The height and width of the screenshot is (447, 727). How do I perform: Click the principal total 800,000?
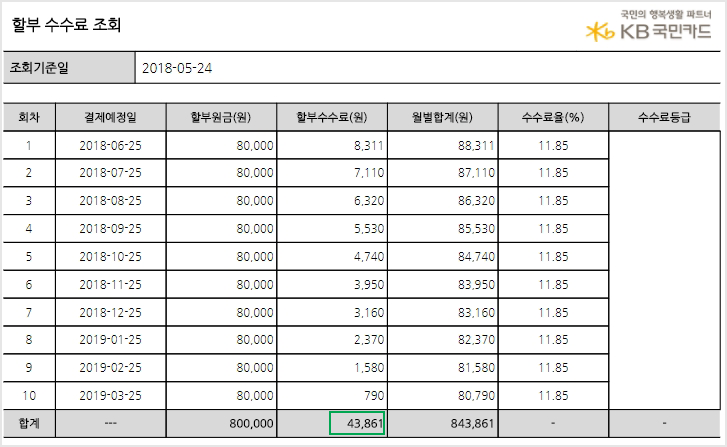click(251, 423)
